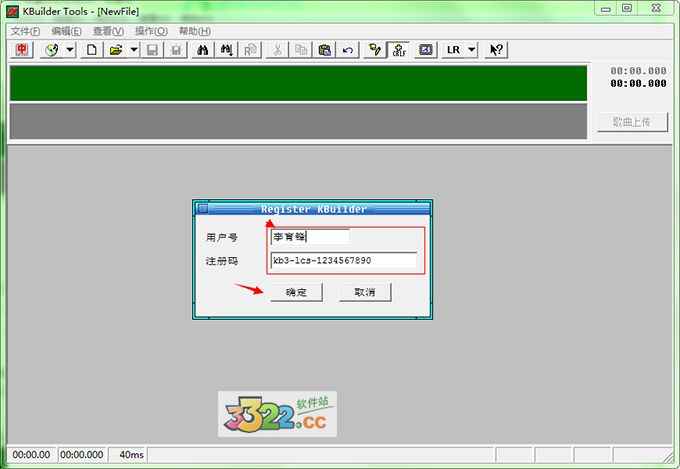Viewport: 680px width, 469px height.
Task: Click the 用户号 input field
Action: point(310,237)
